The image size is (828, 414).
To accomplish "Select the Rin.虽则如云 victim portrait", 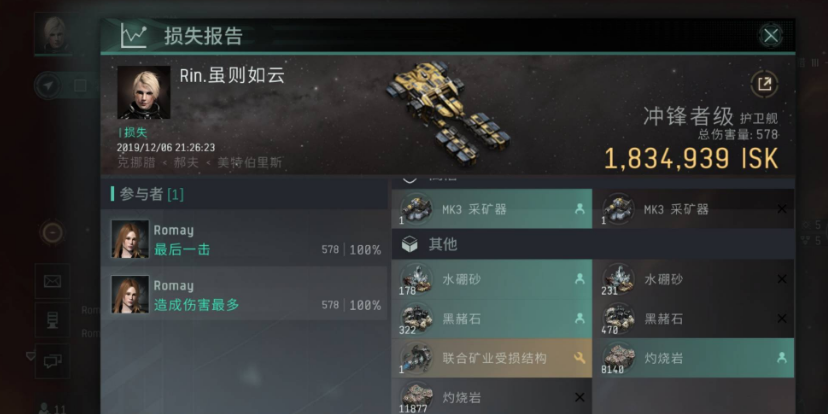I will tap(144, 92).
